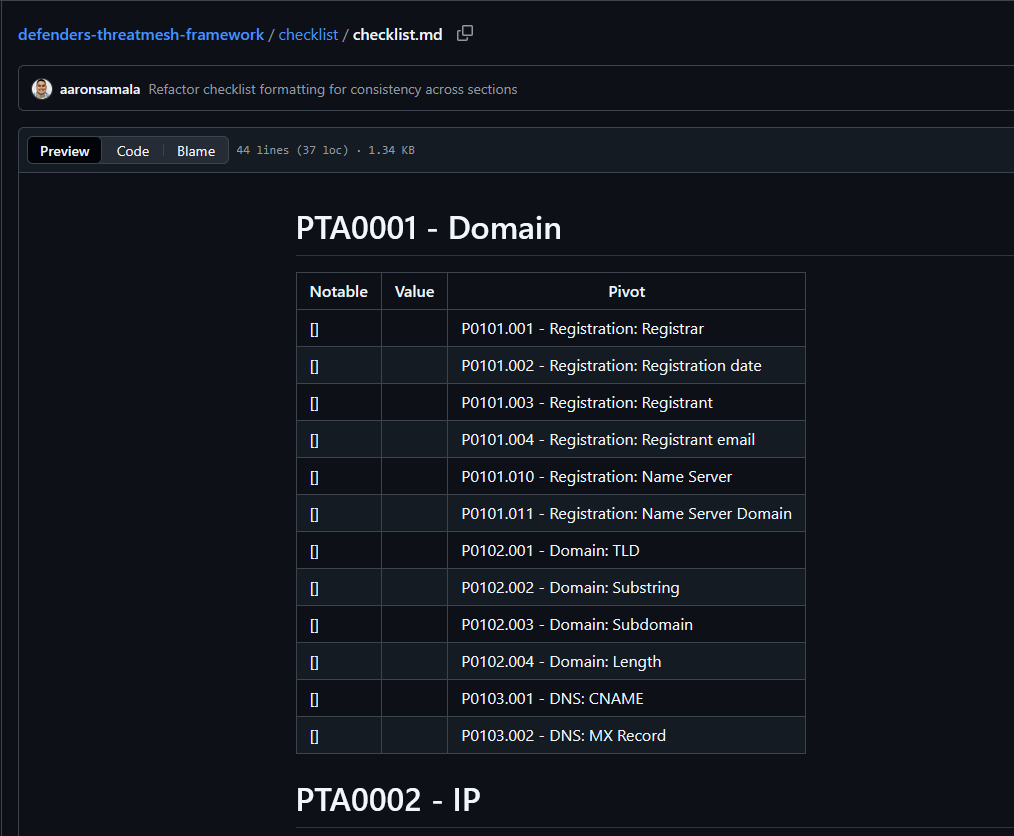The width and height of the screenshot is (1014, 836).
Task: Click the Pivot column header
Action: coord(626,292)
